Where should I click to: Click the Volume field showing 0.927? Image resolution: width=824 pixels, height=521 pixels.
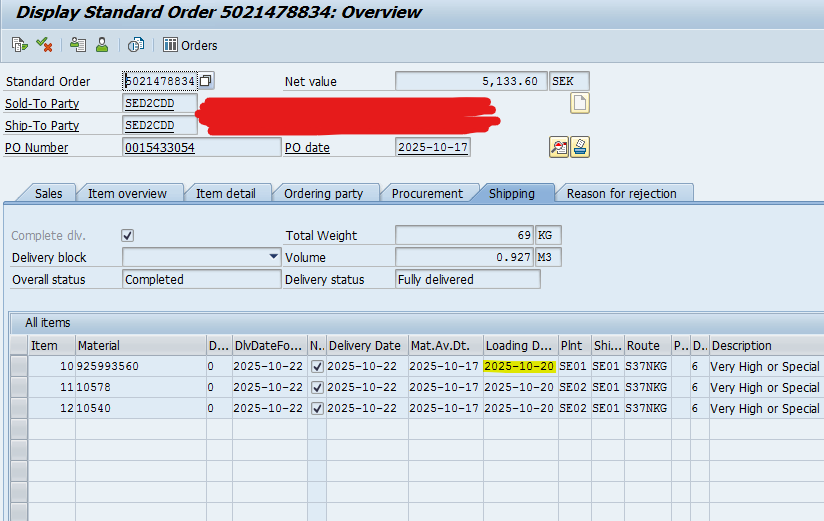[x=465, y=257]
